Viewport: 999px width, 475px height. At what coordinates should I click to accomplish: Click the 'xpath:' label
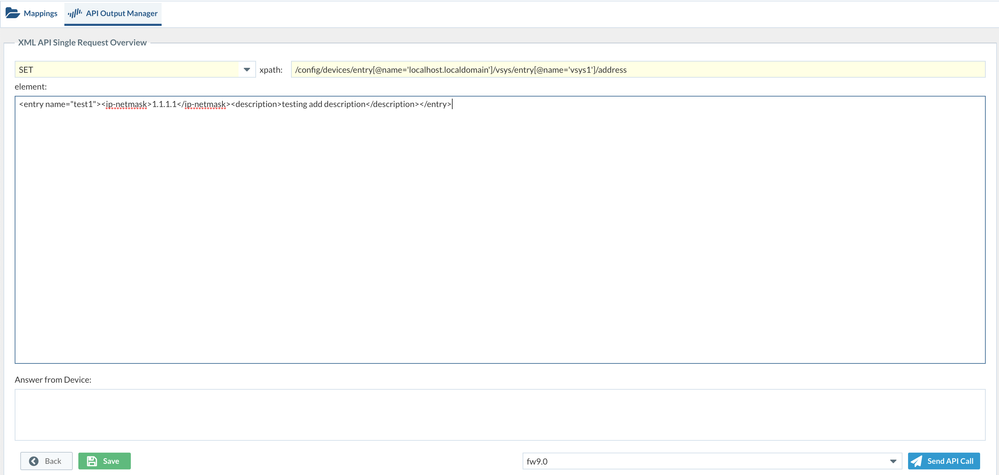pyautogui.click(x=271, y=71)
